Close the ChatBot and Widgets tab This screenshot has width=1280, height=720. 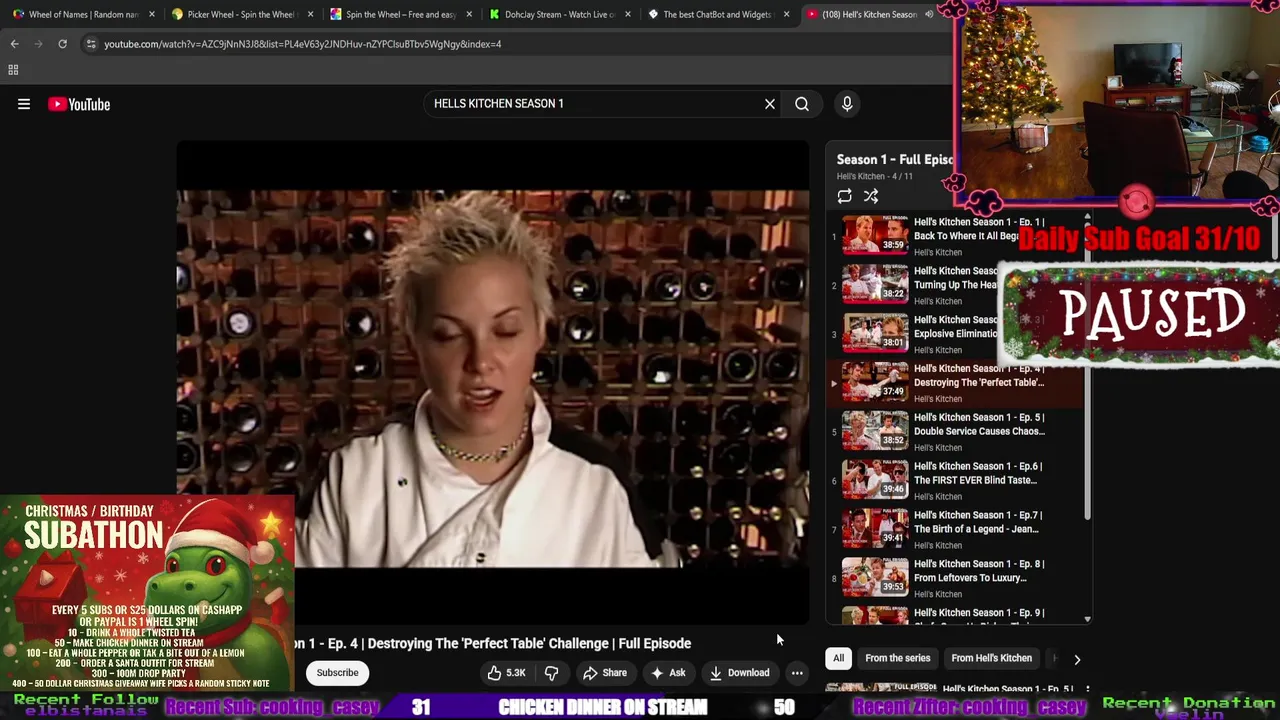point(786,15)
